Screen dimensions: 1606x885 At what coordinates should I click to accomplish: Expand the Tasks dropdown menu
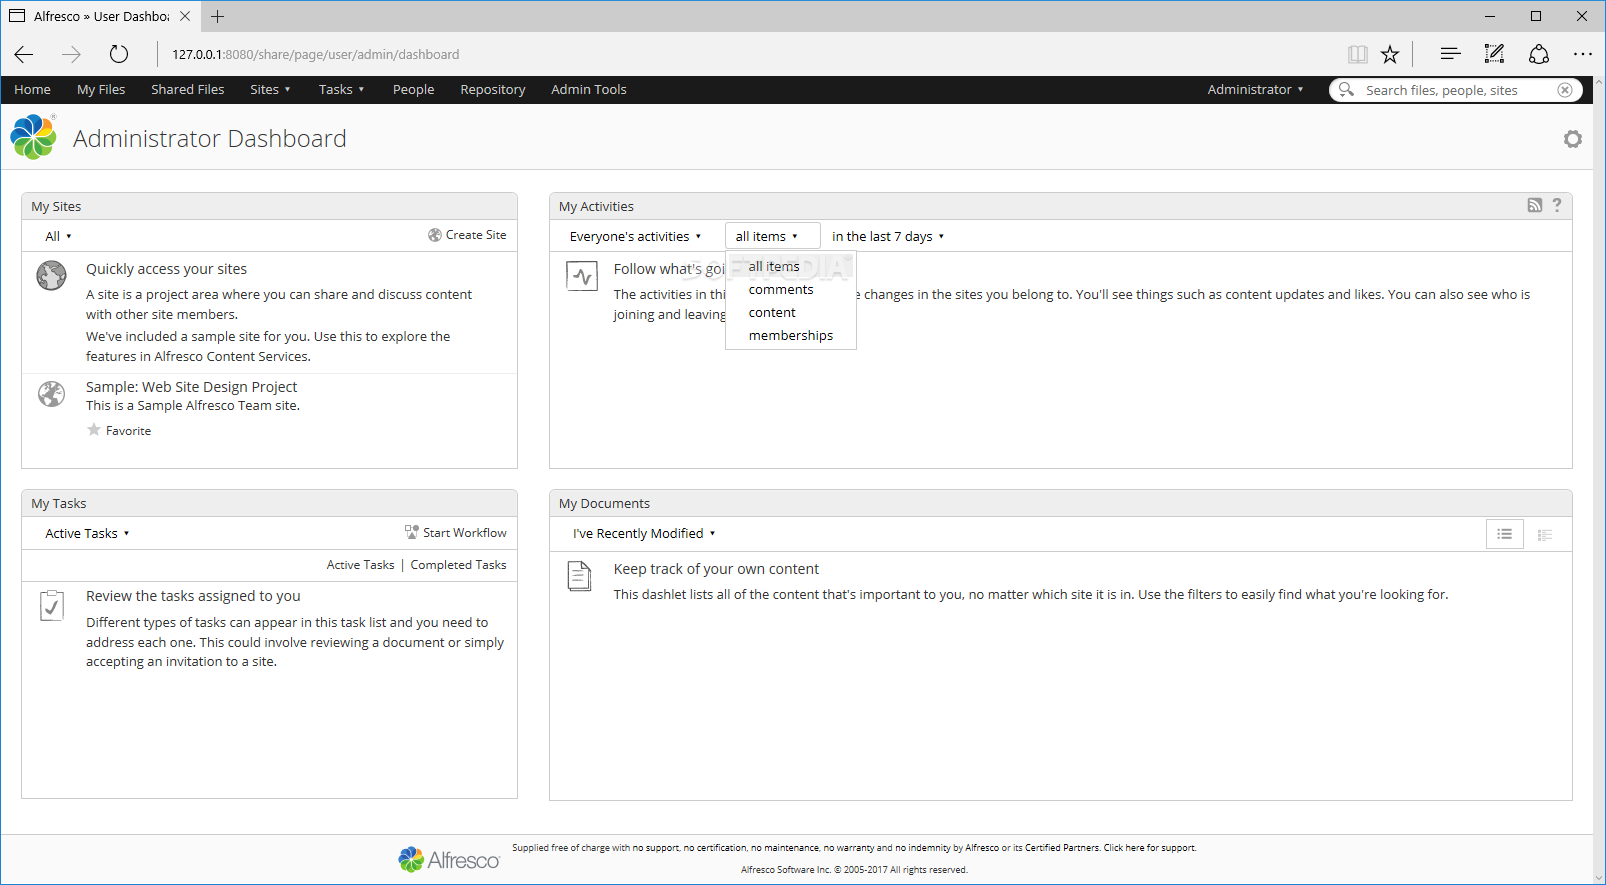coord(341,89)
